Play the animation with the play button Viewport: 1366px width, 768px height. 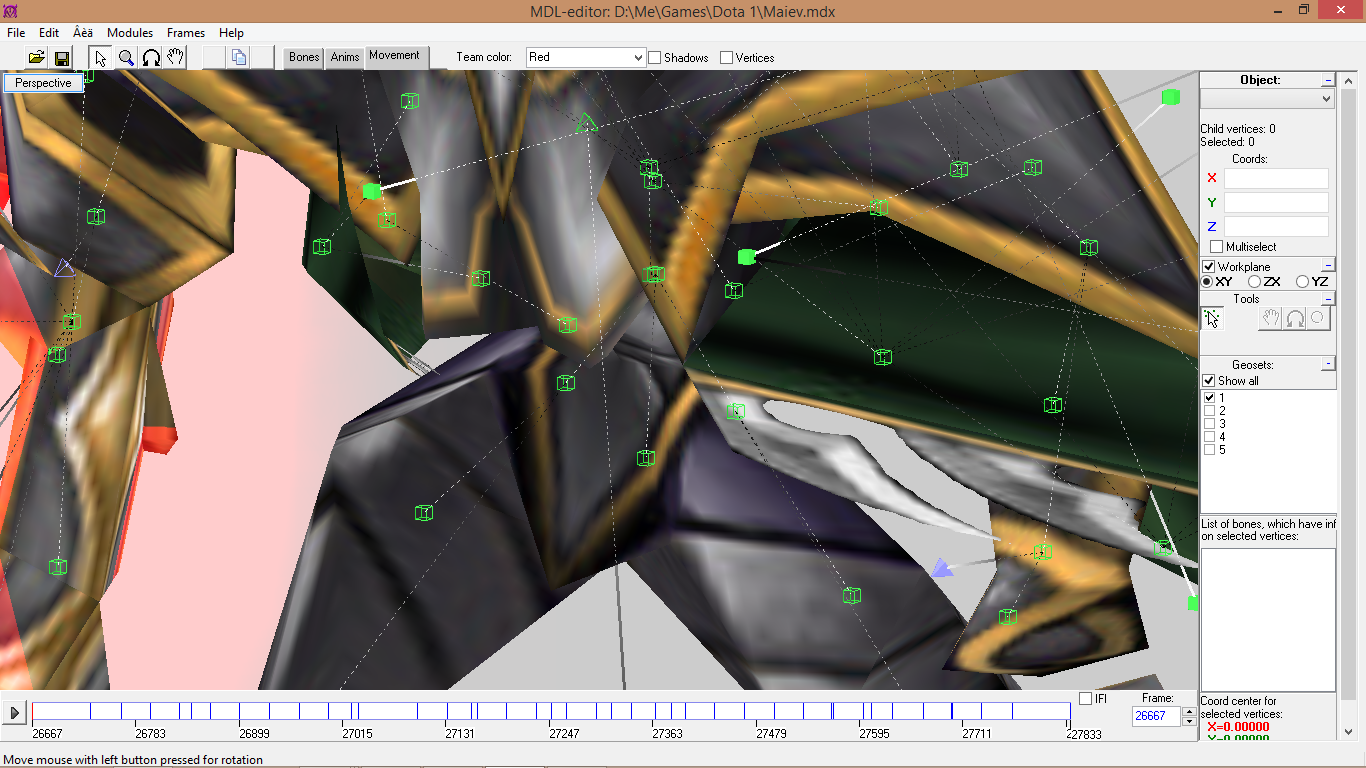[x=14, y=713]
